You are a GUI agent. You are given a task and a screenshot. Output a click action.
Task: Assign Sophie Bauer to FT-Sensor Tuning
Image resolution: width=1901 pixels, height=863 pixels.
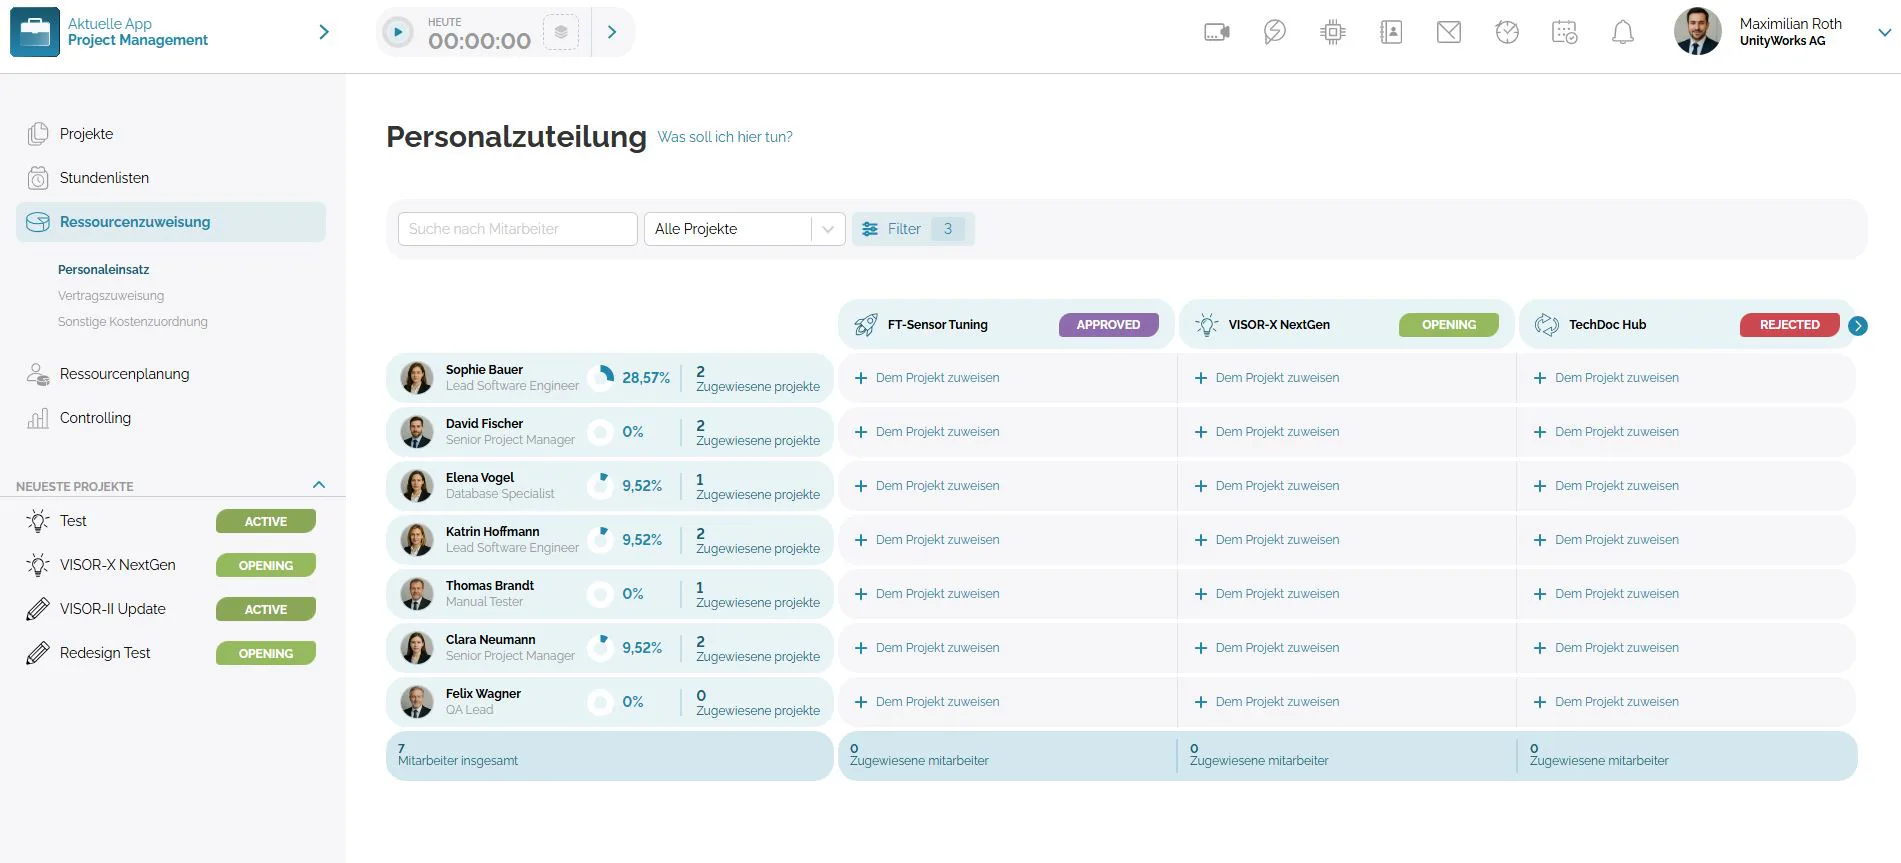click(x=928, y=378)
